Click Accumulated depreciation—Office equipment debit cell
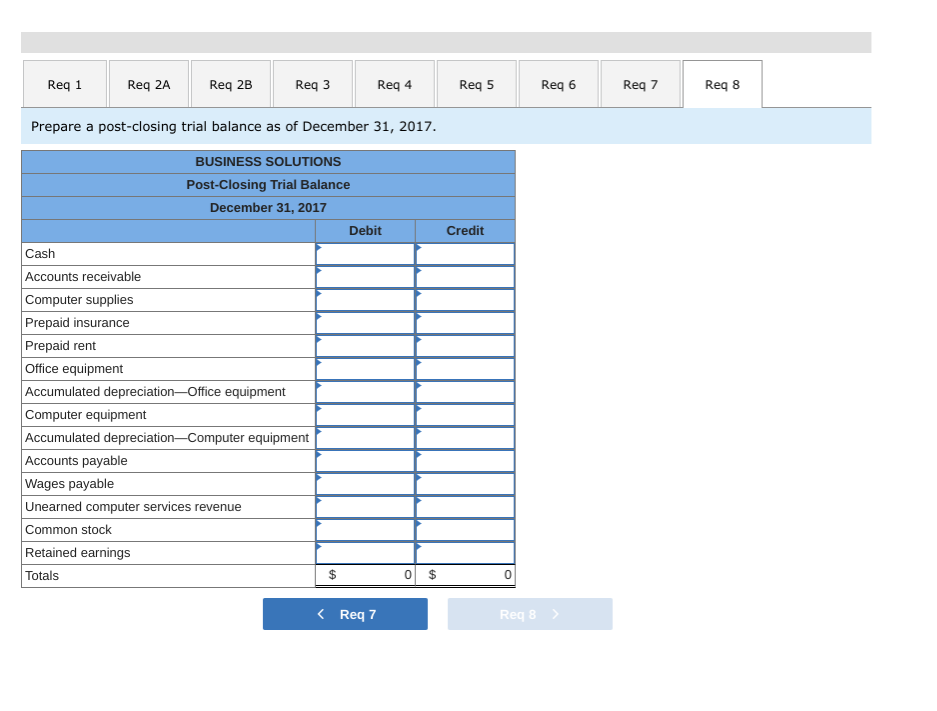The height and width of the screenshot is (711, 937). [365, 392]
